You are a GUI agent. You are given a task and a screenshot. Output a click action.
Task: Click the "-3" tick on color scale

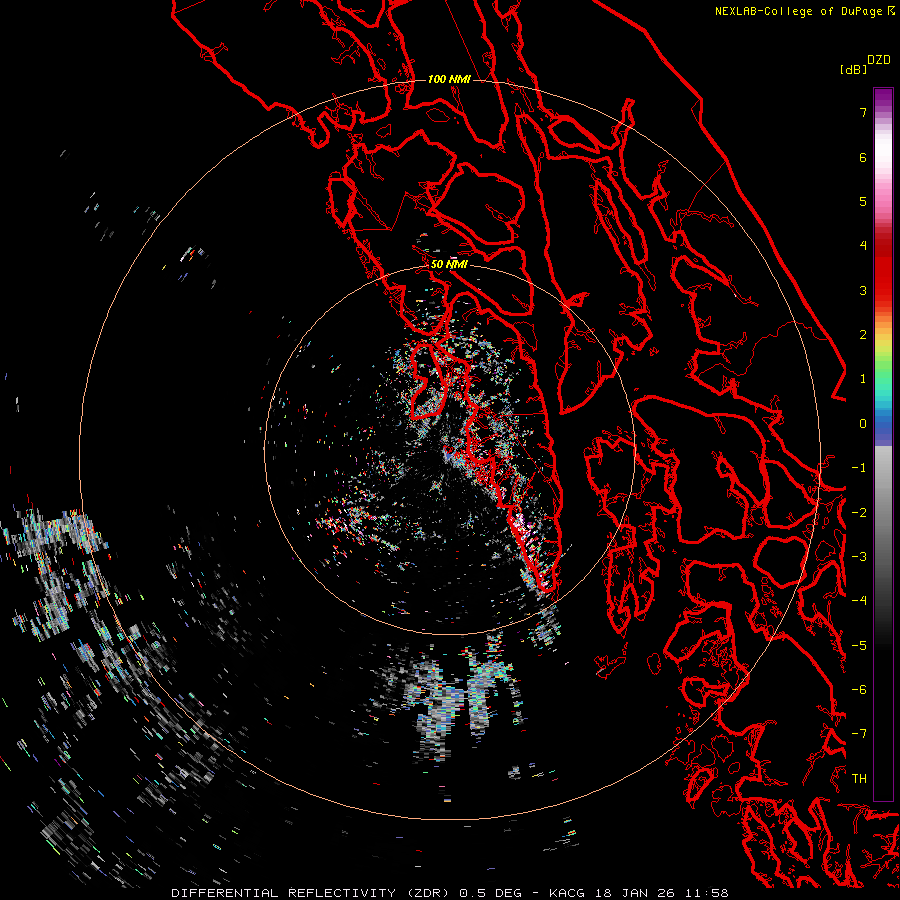point(859,557)
